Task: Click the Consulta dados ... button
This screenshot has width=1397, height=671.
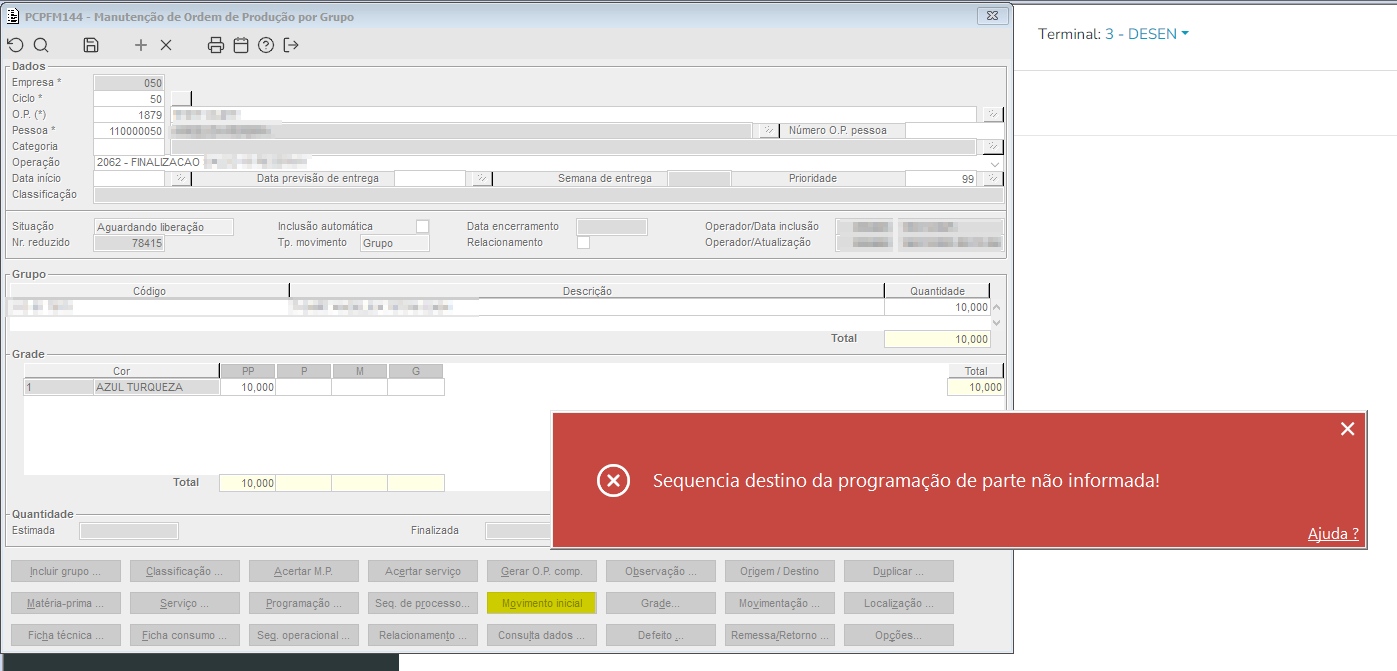Action: tap(542, 635)
